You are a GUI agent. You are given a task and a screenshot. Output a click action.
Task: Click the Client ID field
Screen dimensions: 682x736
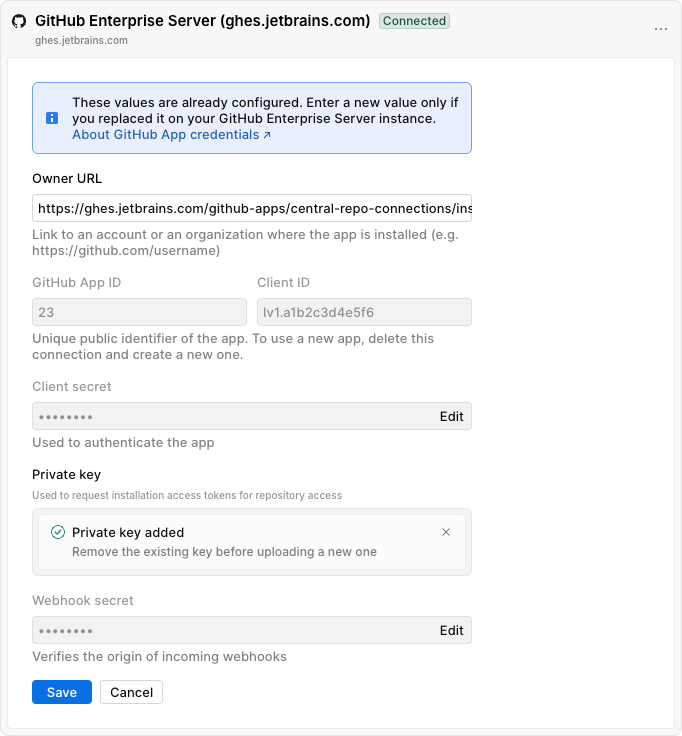point(364,312)
